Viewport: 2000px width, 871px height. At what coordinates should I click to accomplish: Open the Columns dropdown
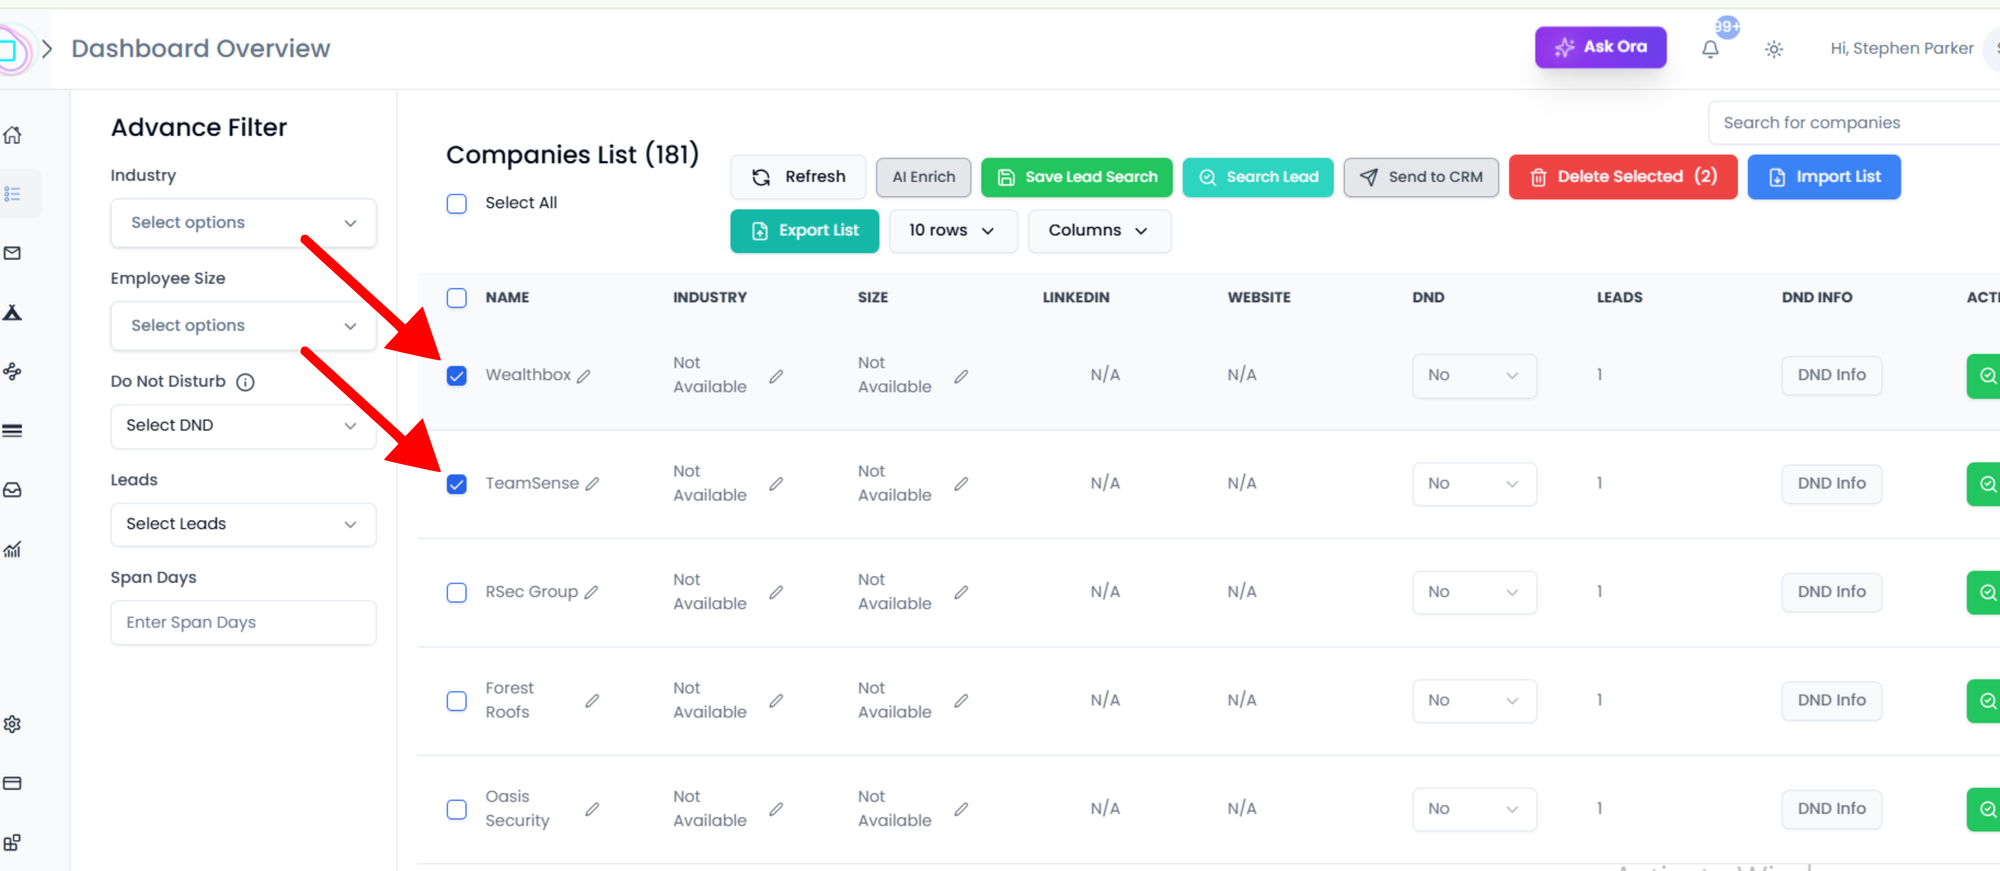coord(1098,231)
